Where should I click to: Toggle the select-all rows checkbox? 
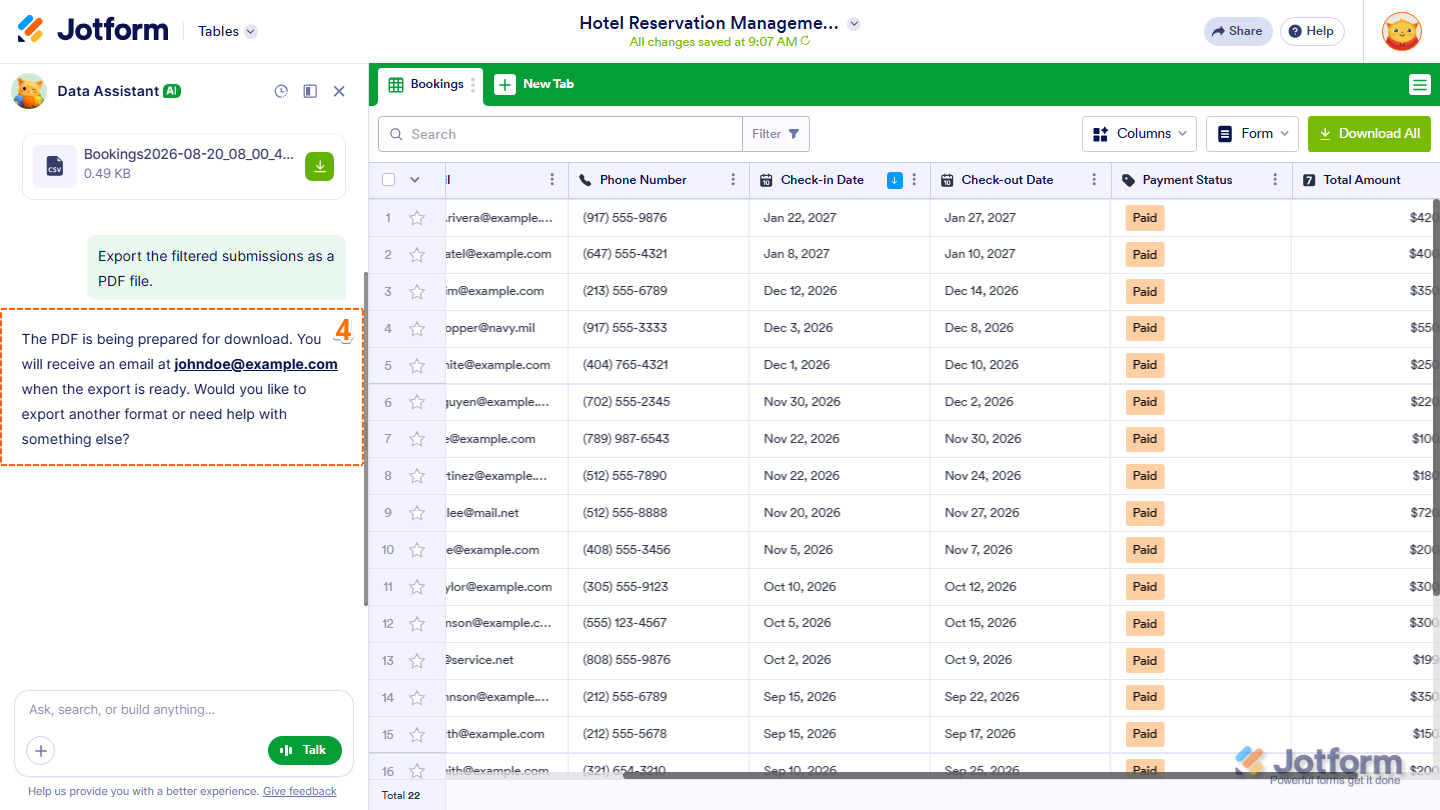[388, 180]
